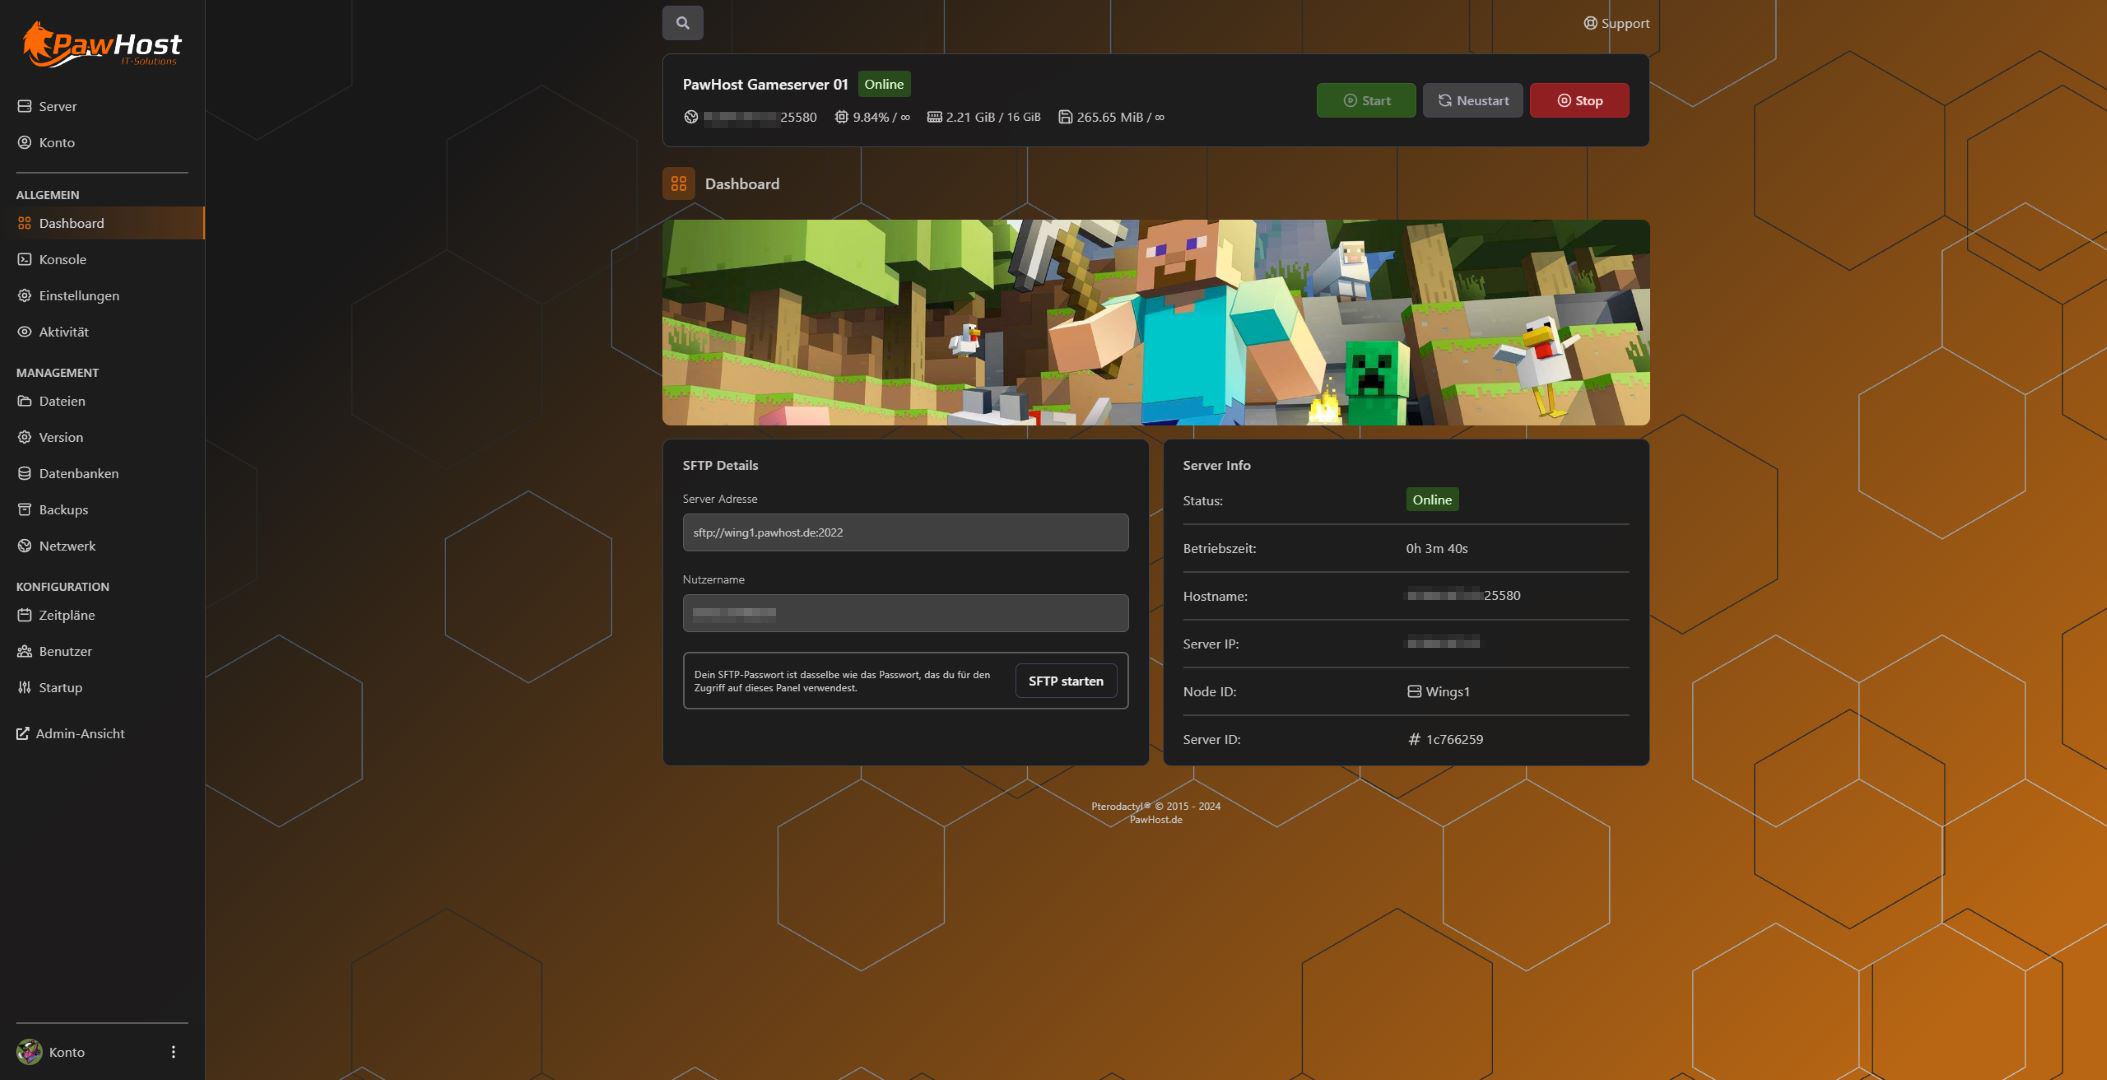Stop the server with red Stop button

coord(1579,100)
